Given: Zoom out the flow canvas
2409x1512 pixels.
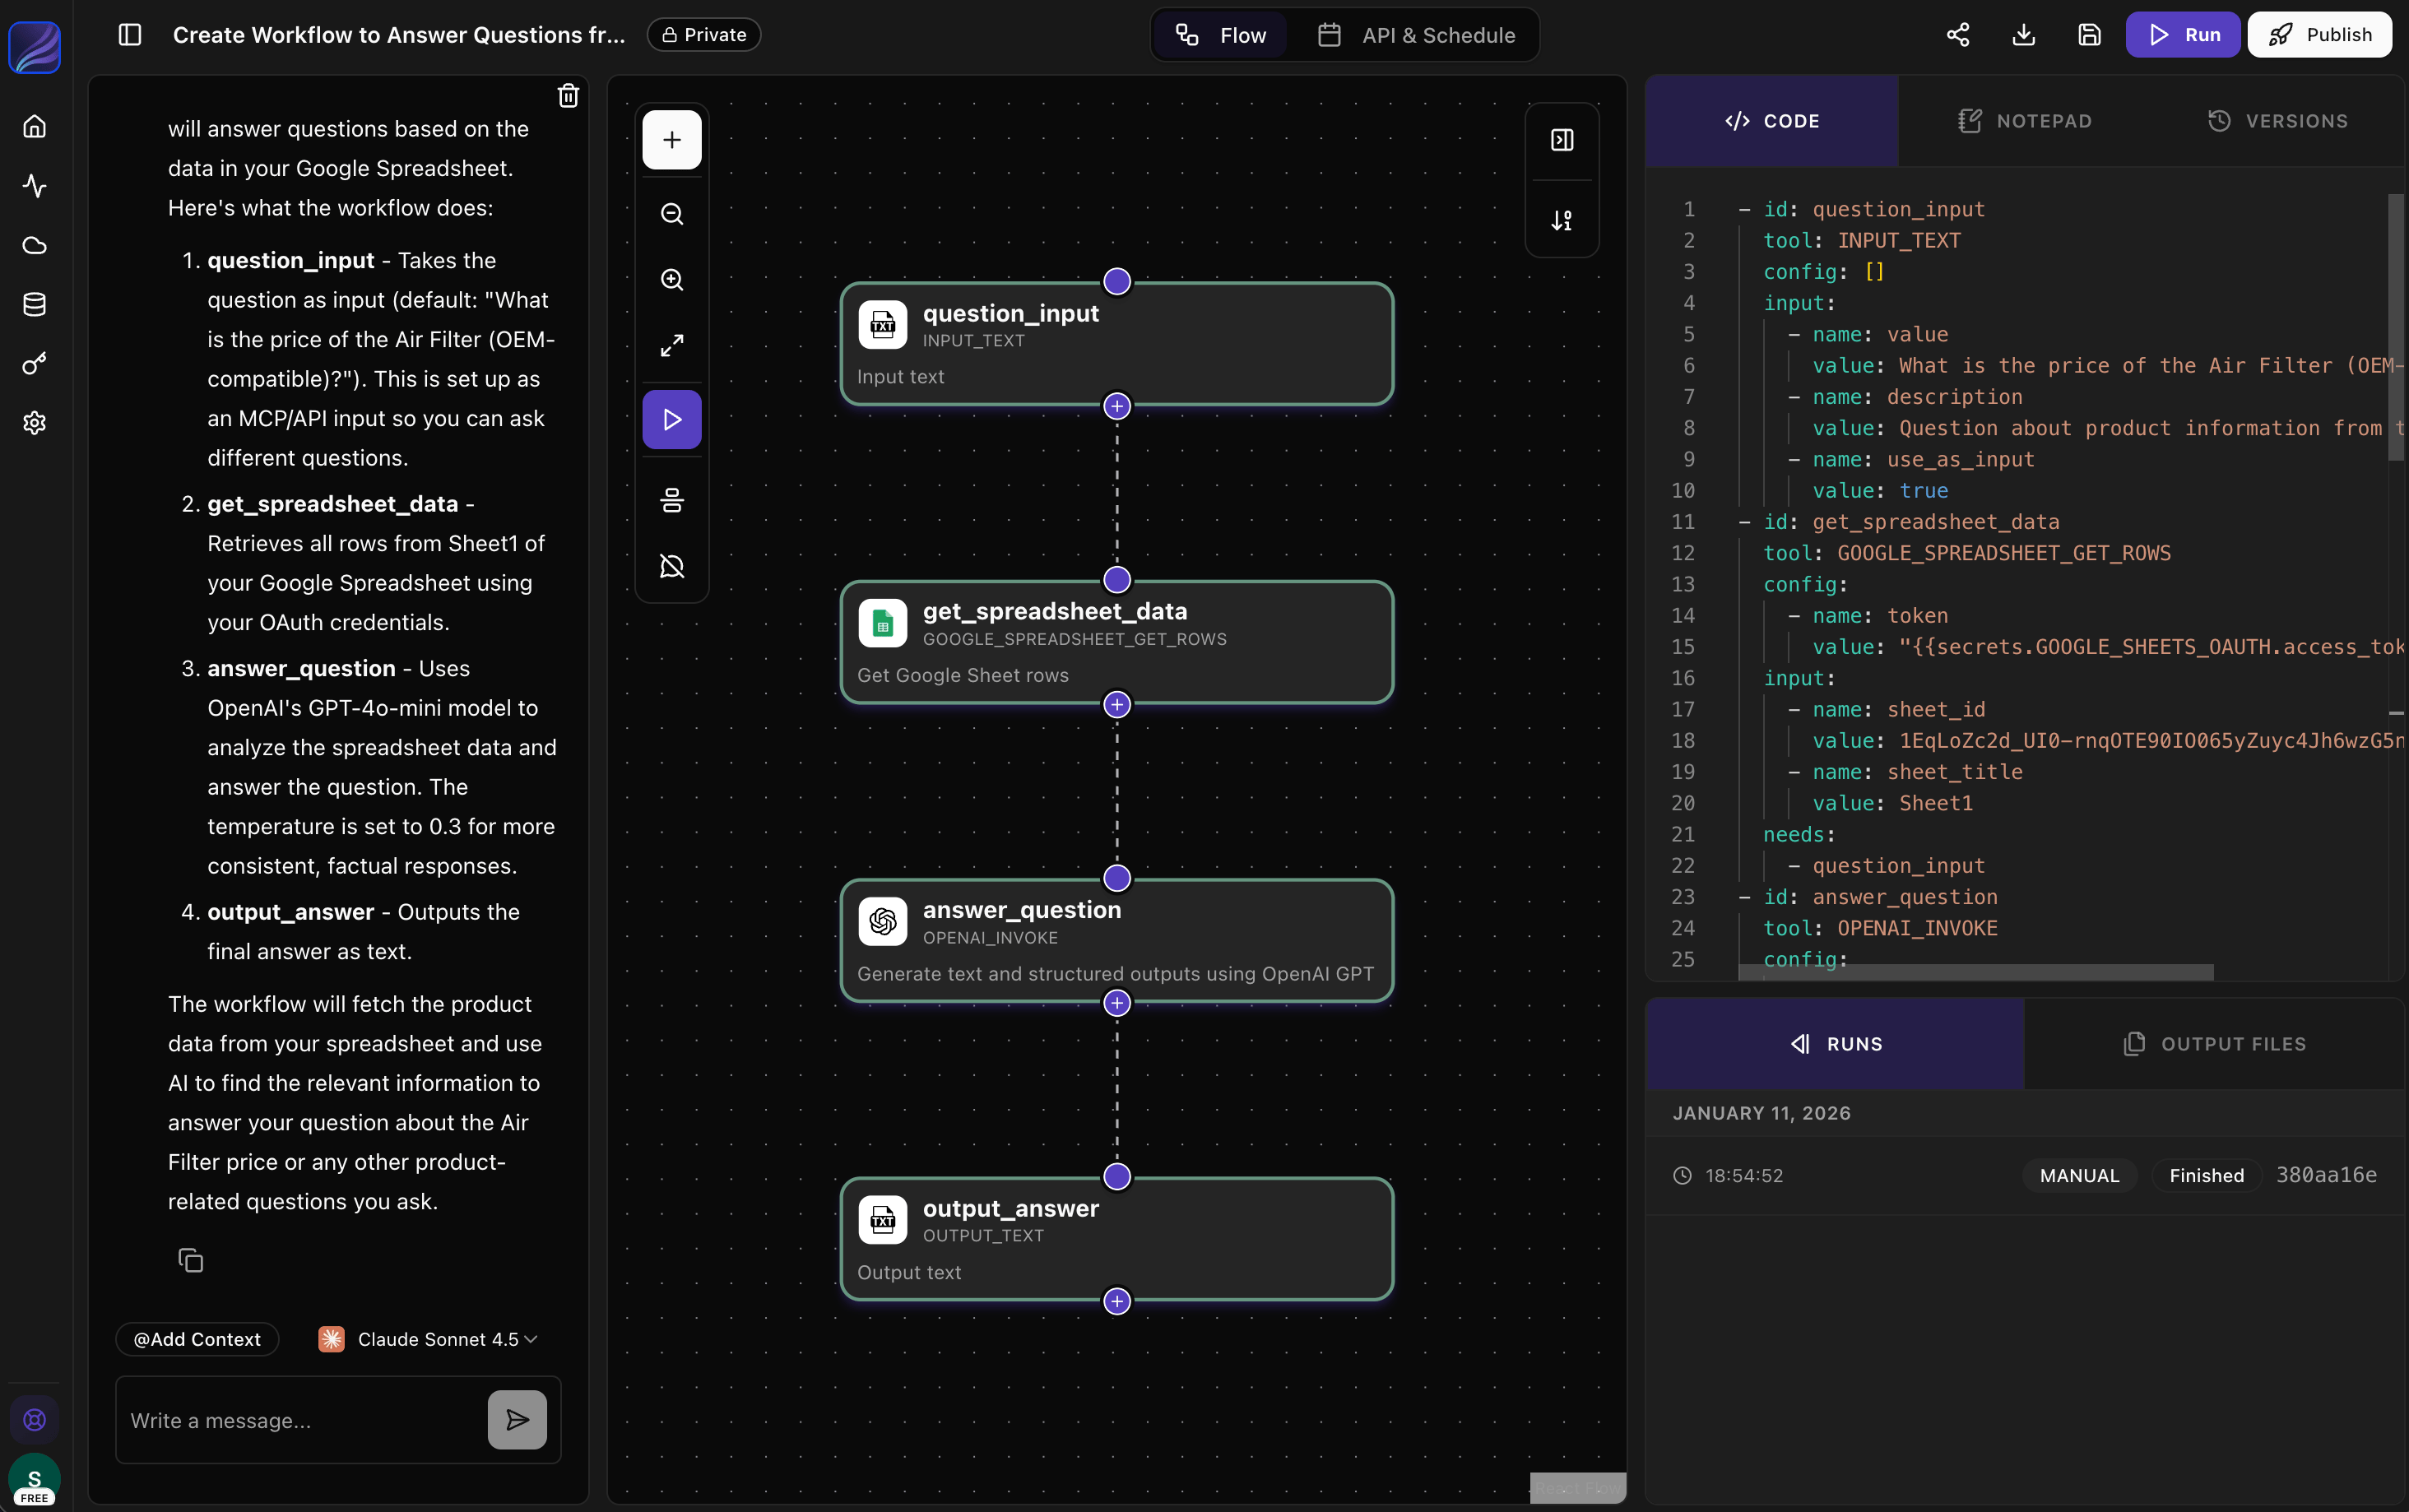Looking at the screenshot, I should coord(672,214).
